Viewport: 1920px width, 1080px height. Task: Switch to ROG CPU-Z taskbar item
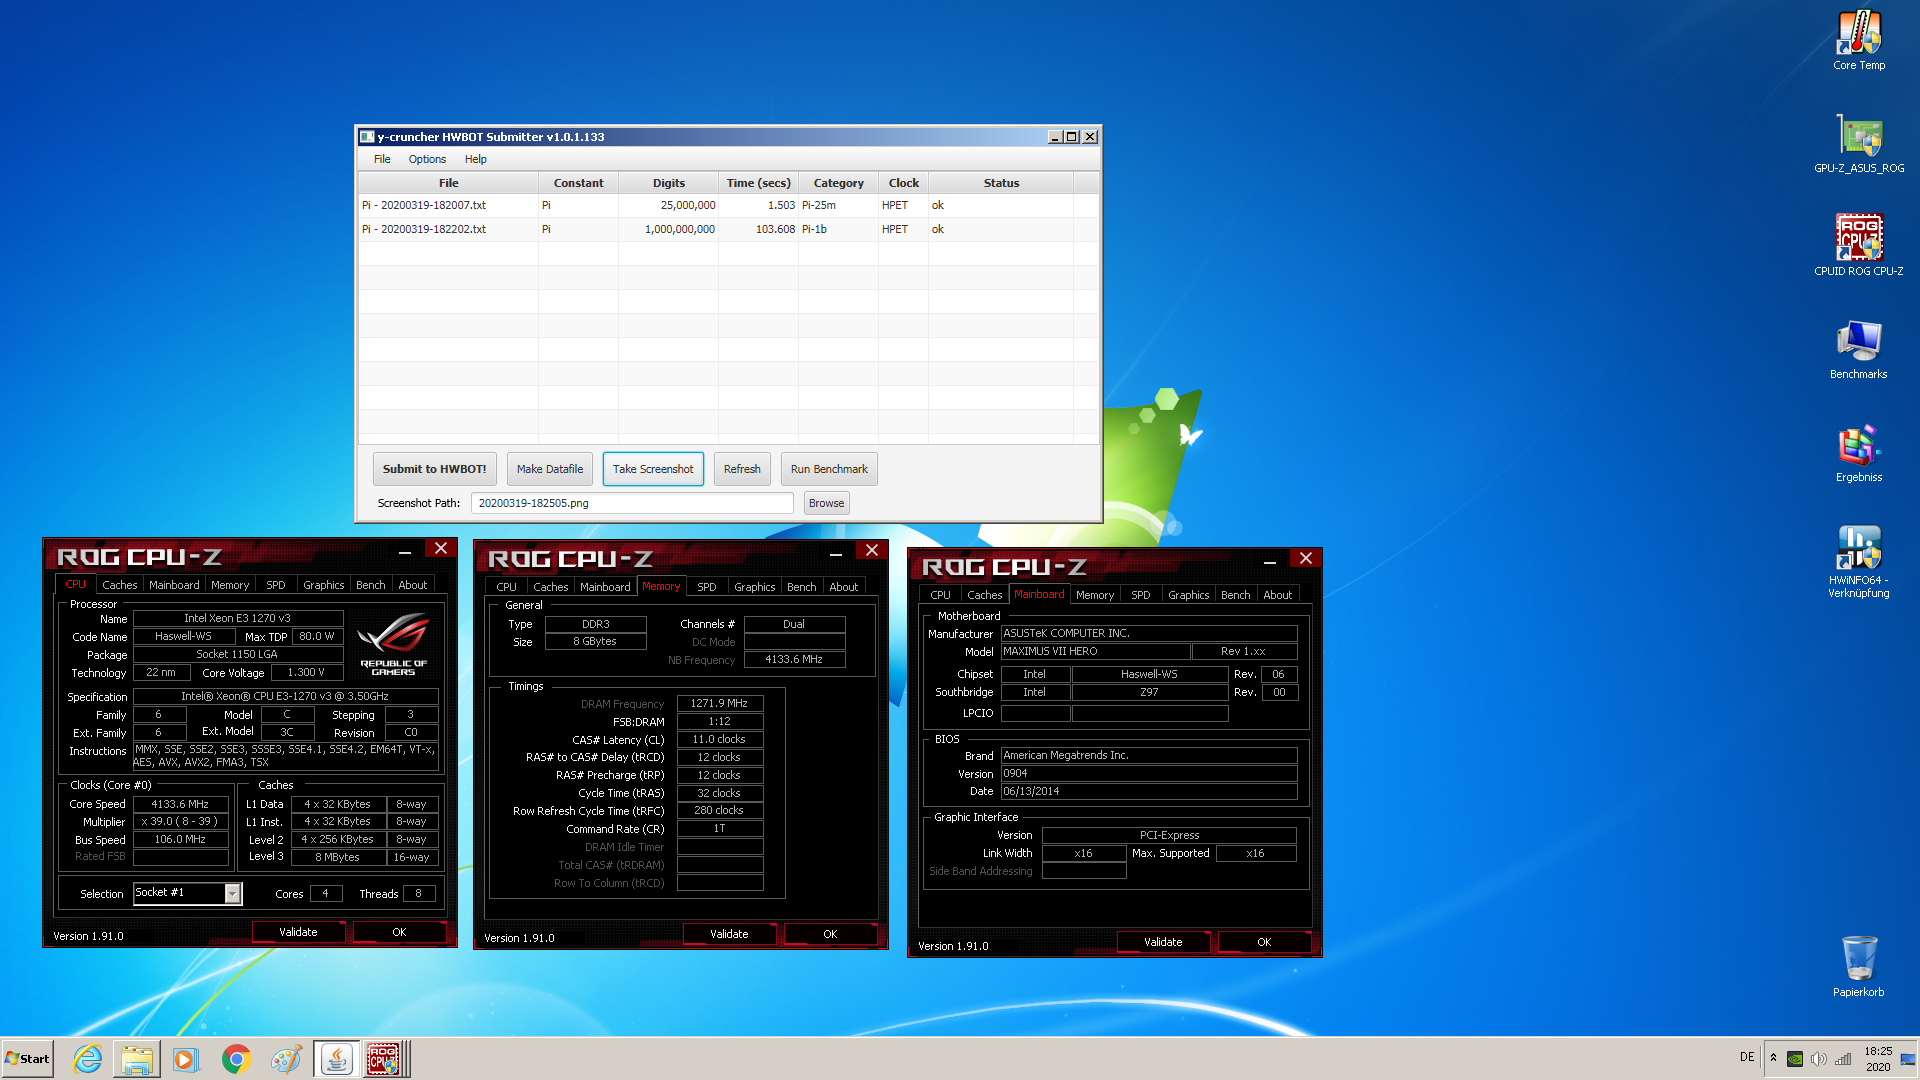point(384,1059)
